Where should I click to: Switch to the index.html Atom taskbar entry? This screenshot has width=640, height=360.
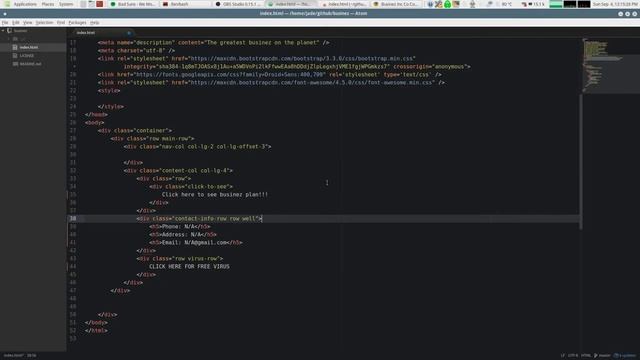[x=291, y=4]
